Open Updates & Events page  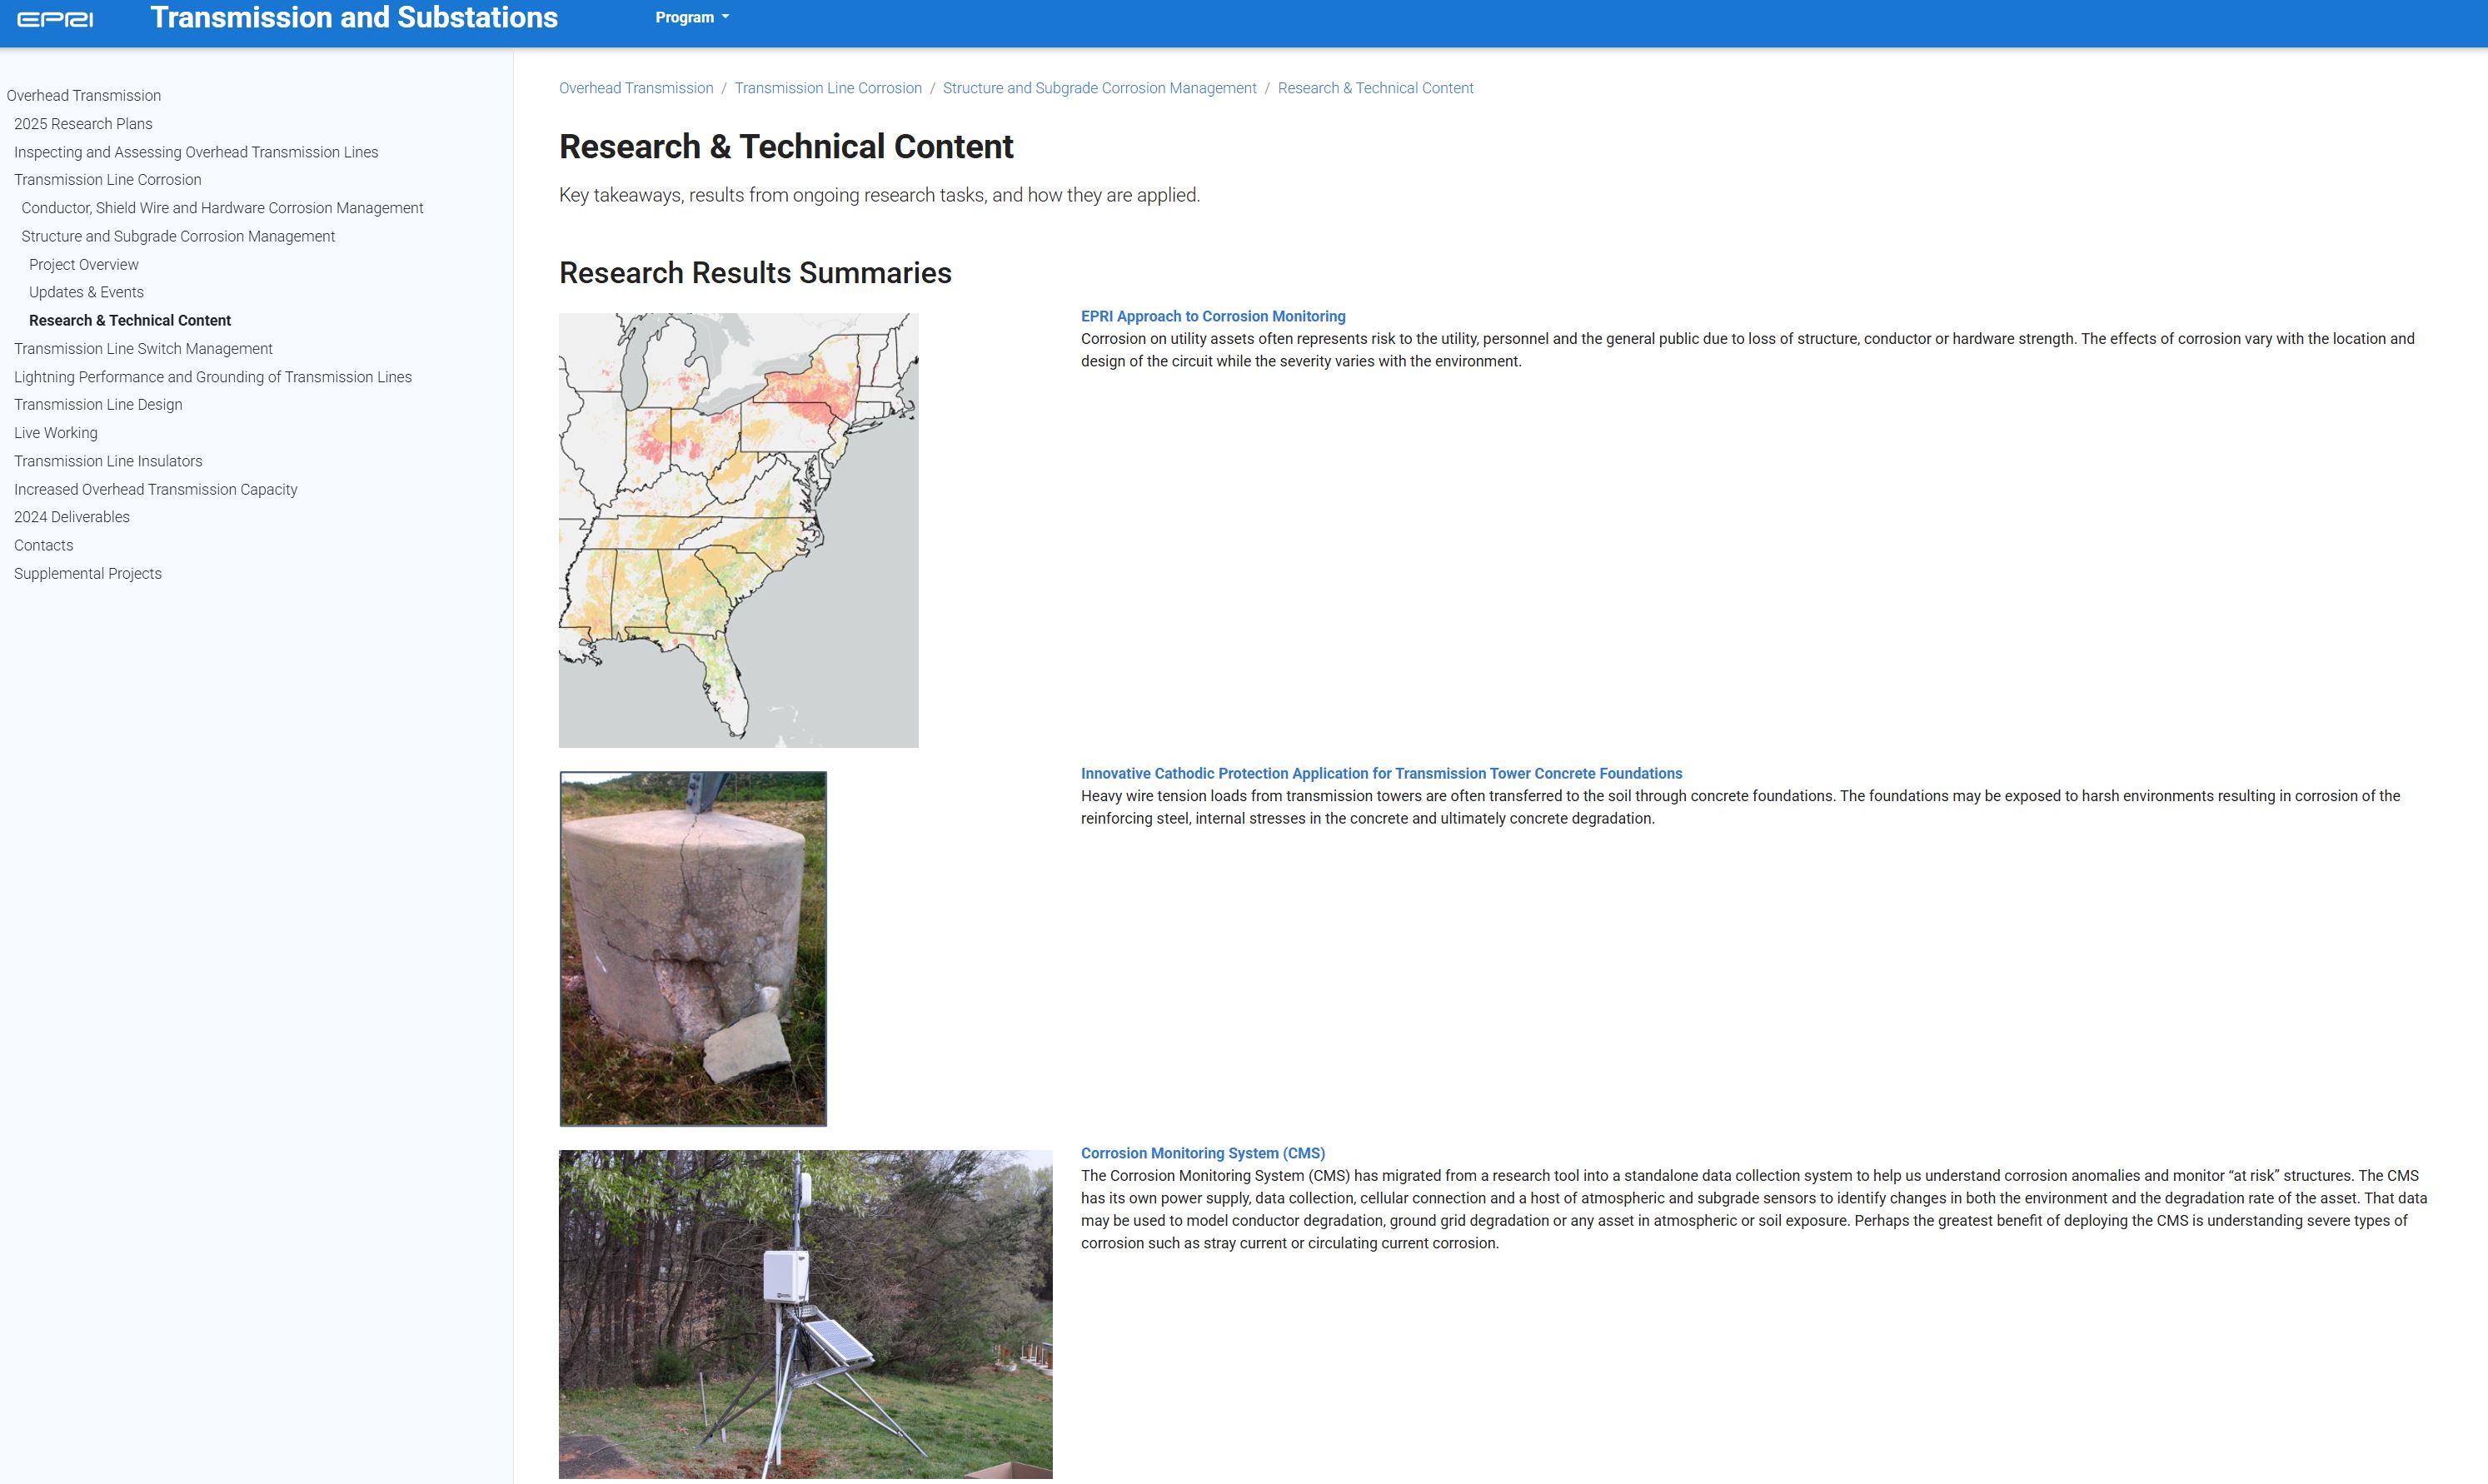click(86, 292)
